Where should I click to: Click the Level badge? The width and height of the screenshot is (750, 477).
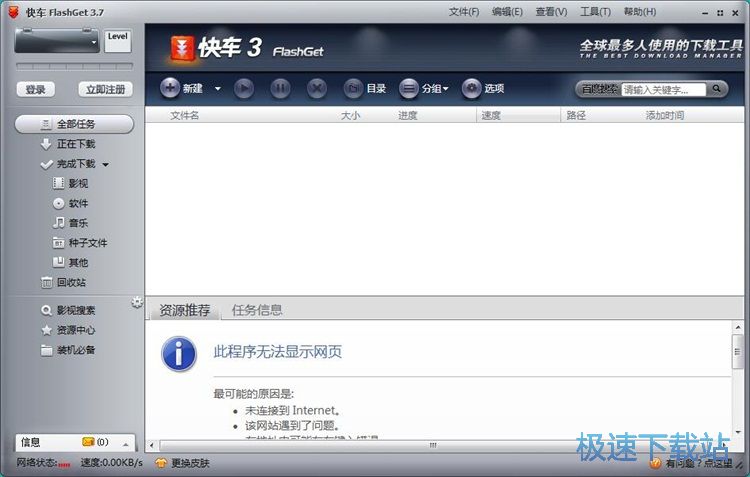[x=118, y=41]
